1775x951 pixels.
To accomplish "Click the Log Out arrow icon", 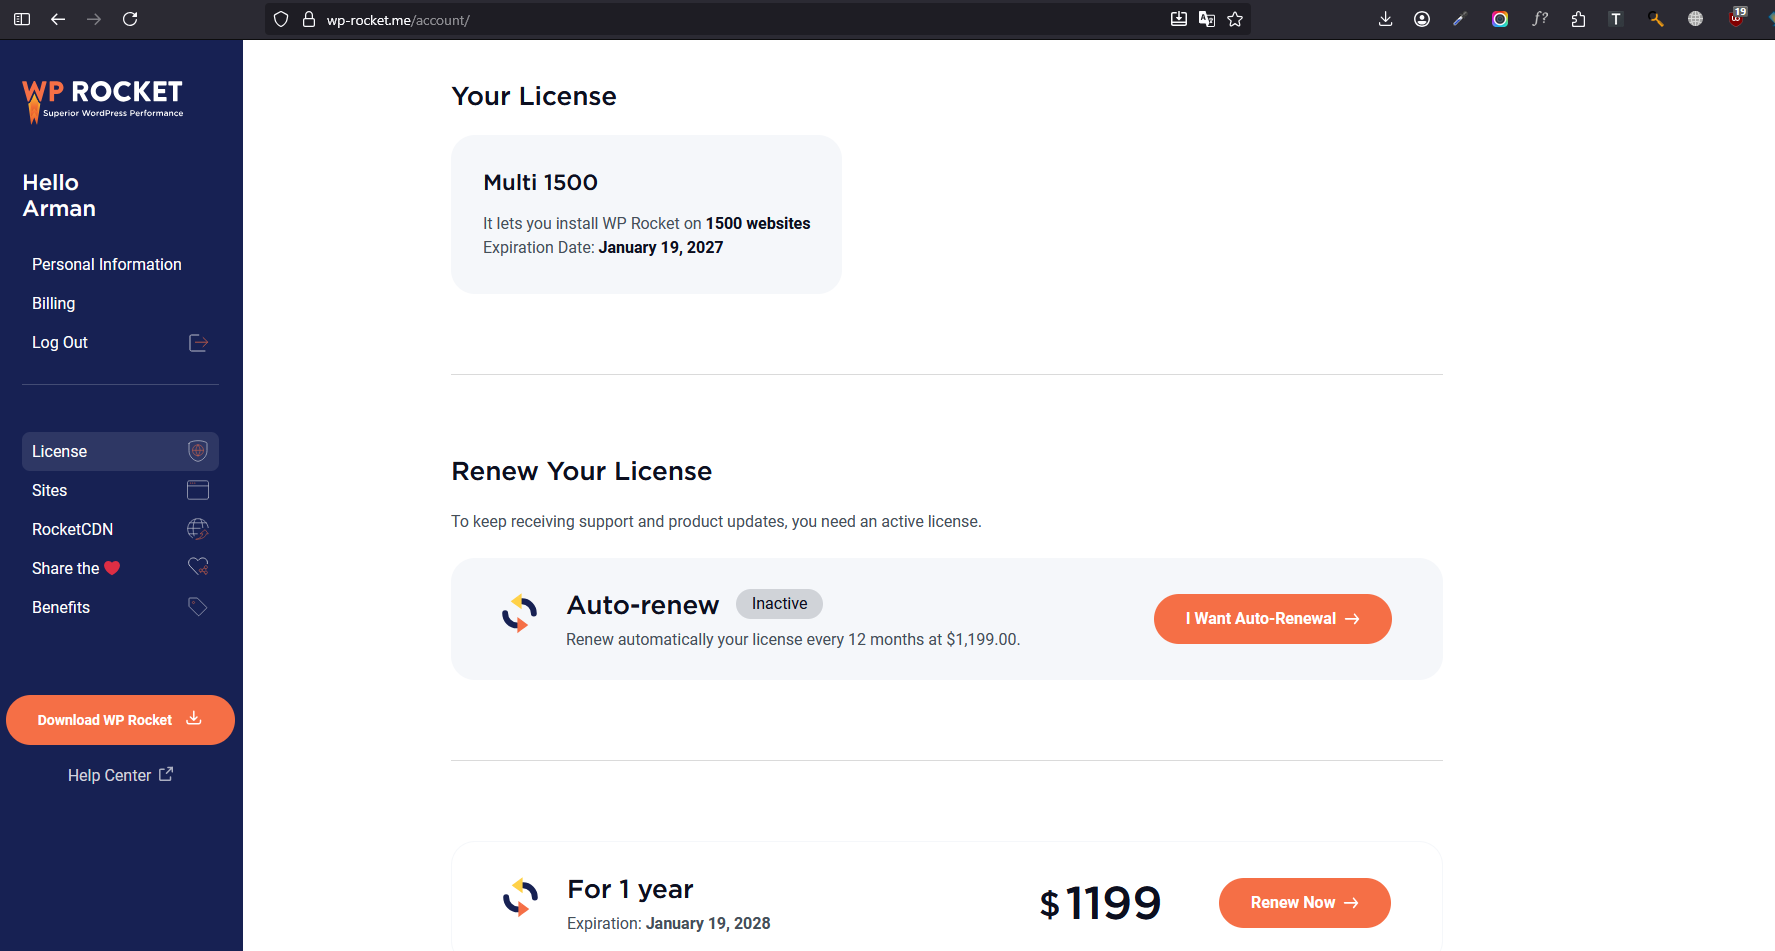I will (198, 343).
